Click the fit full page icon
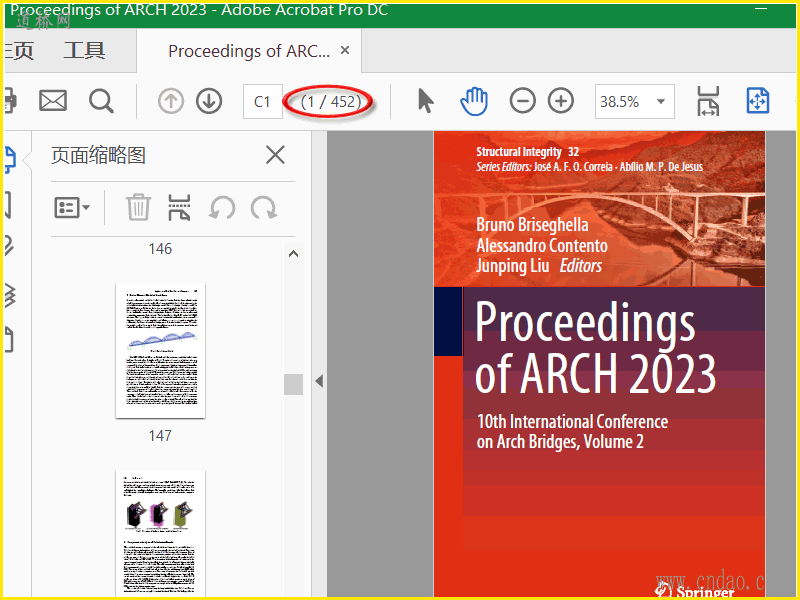Viewport: 800px width, 600px height. 758,101
